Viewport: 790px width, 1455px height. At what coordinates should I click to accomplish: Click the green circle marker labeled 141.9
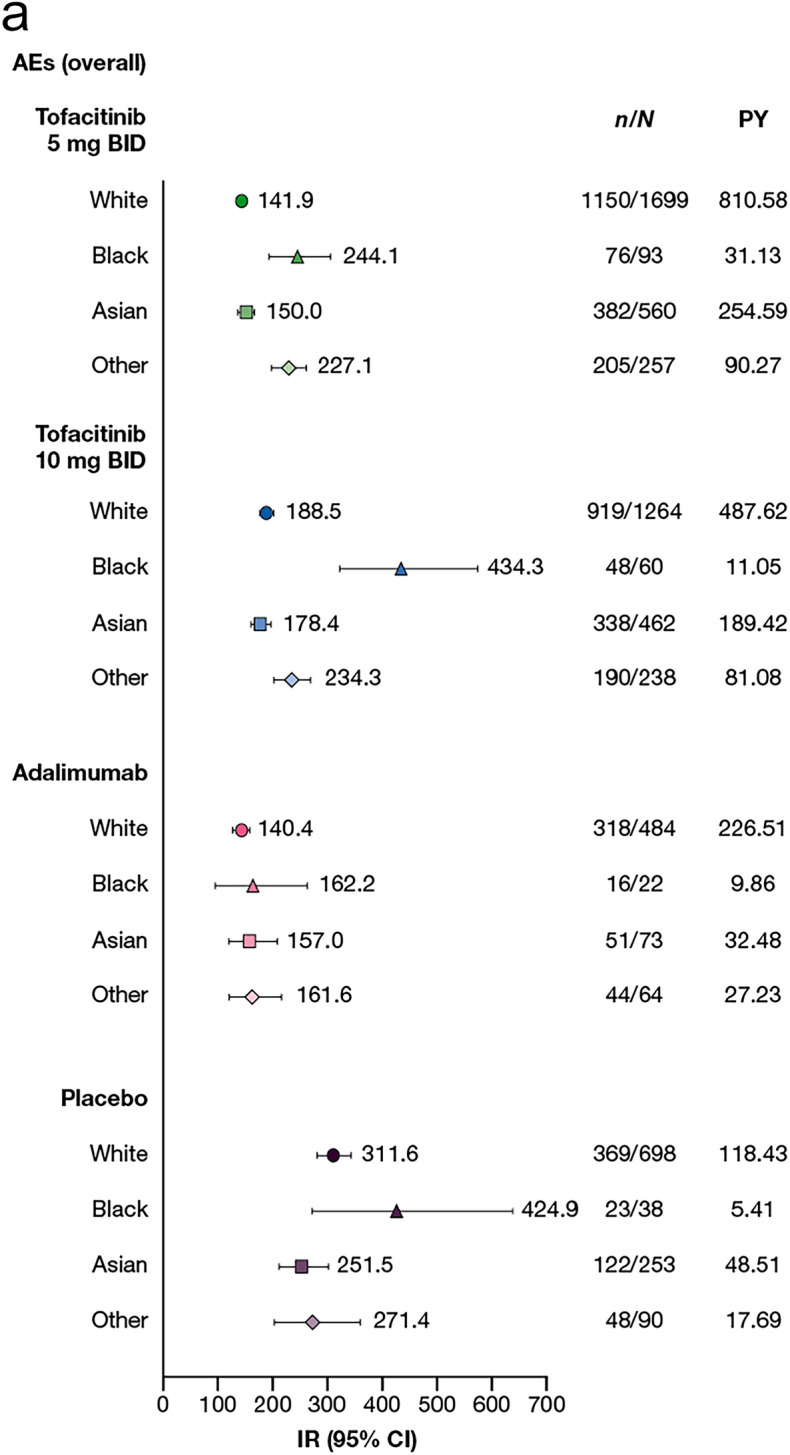click(241, 201)
